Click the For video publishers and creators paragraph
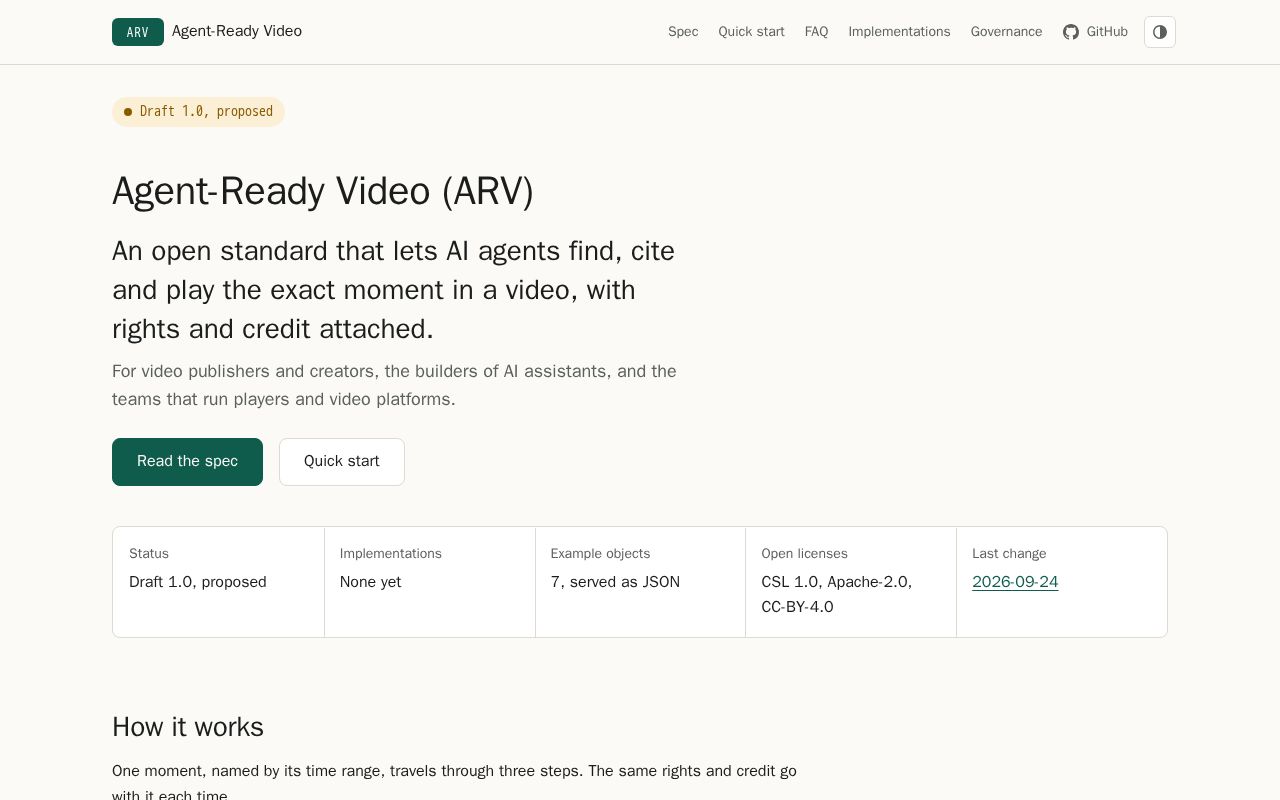The height and width of the screenshot is (800, 1280). pyautogui.click(x=395, y=385)
